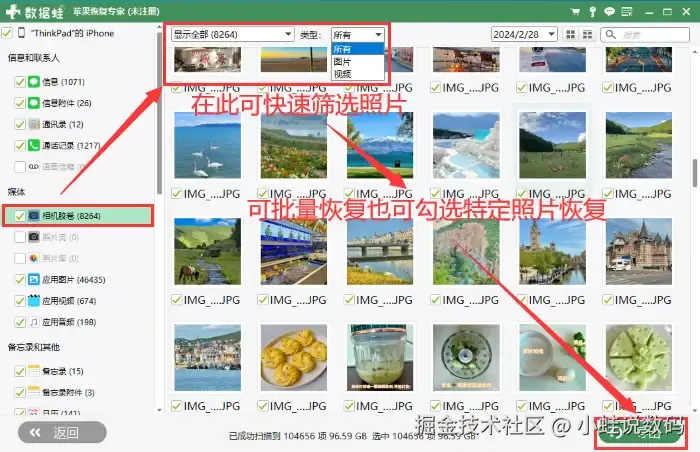700x452 pixels.
Task: Click the 应用音频 music note icon
Action: click(34, 322)
